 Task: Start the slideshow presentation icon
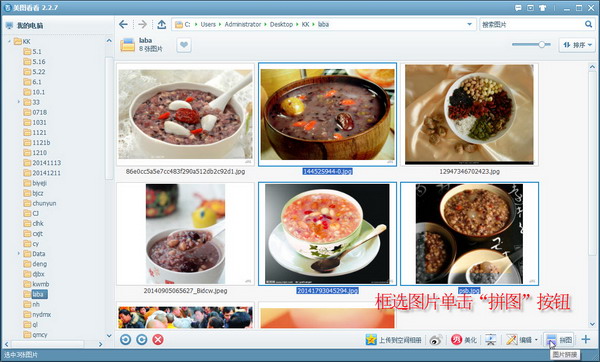491,339
